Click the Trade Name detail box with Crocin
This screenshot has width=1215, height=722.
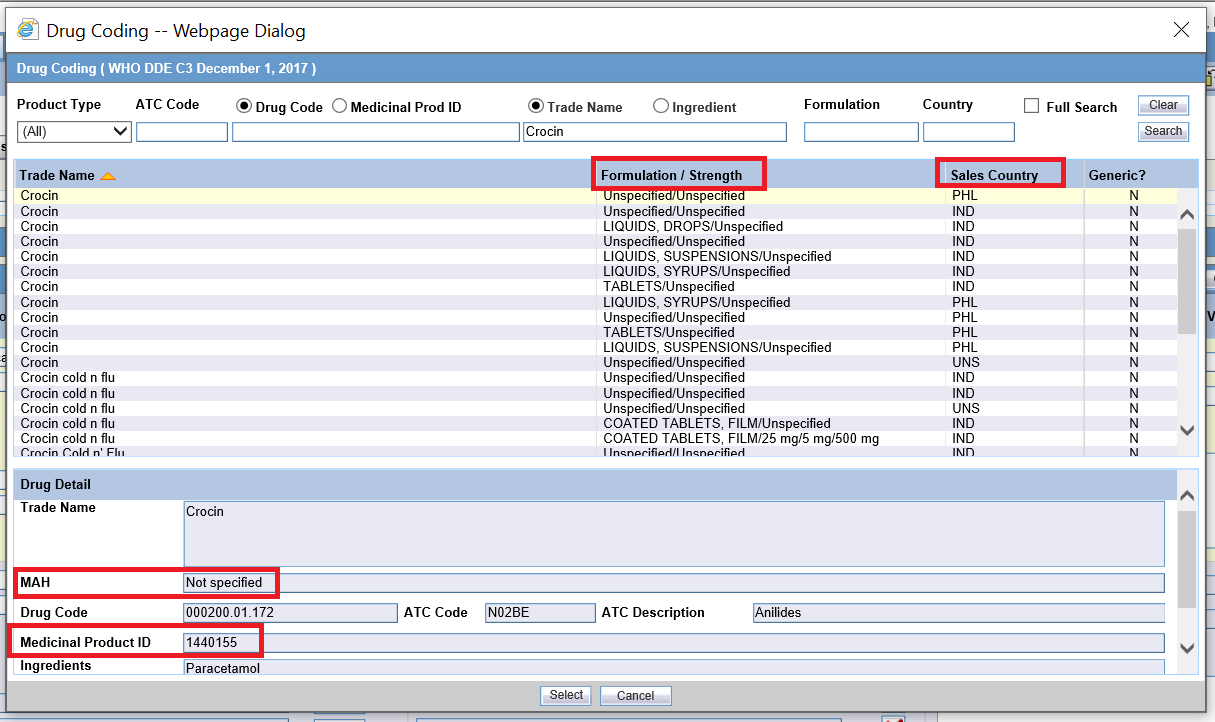tap(674, 534)
